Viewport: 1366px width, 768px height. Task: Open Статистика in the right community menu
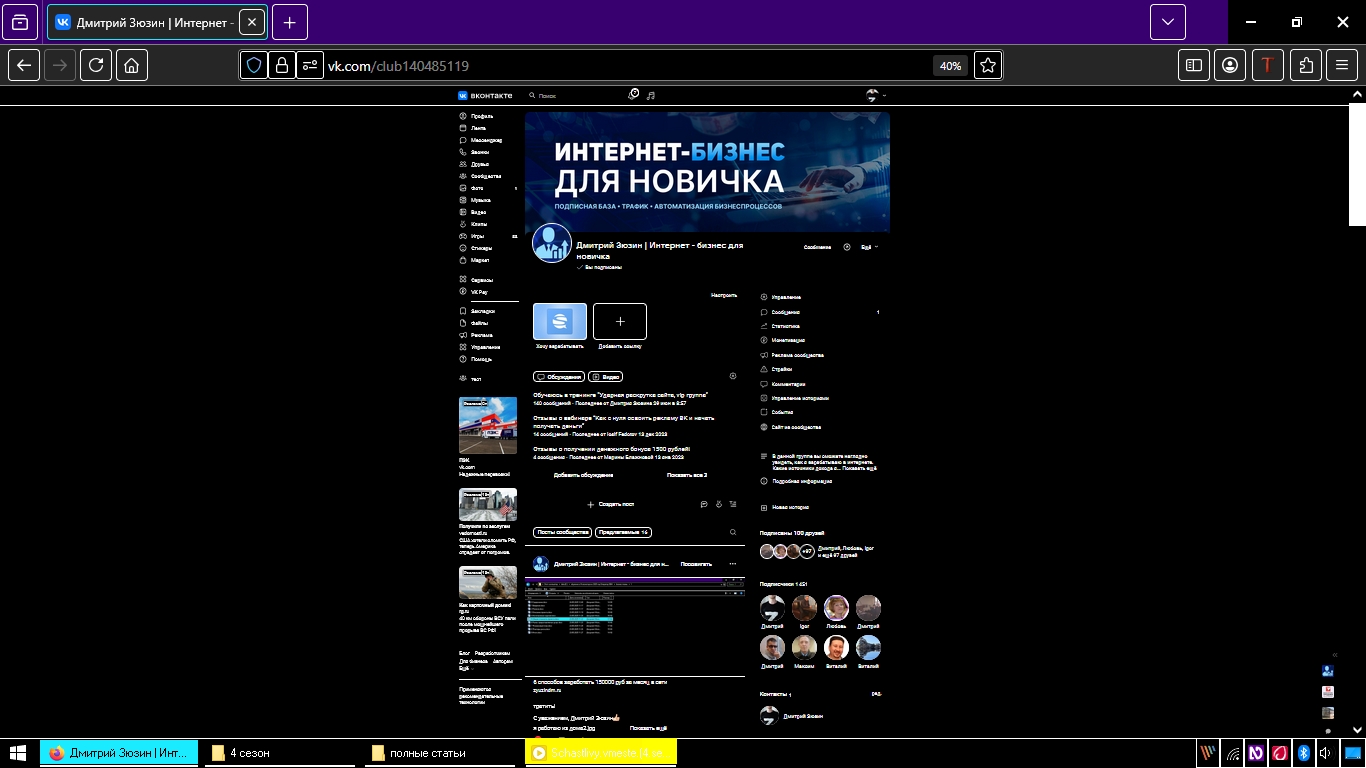780,326
